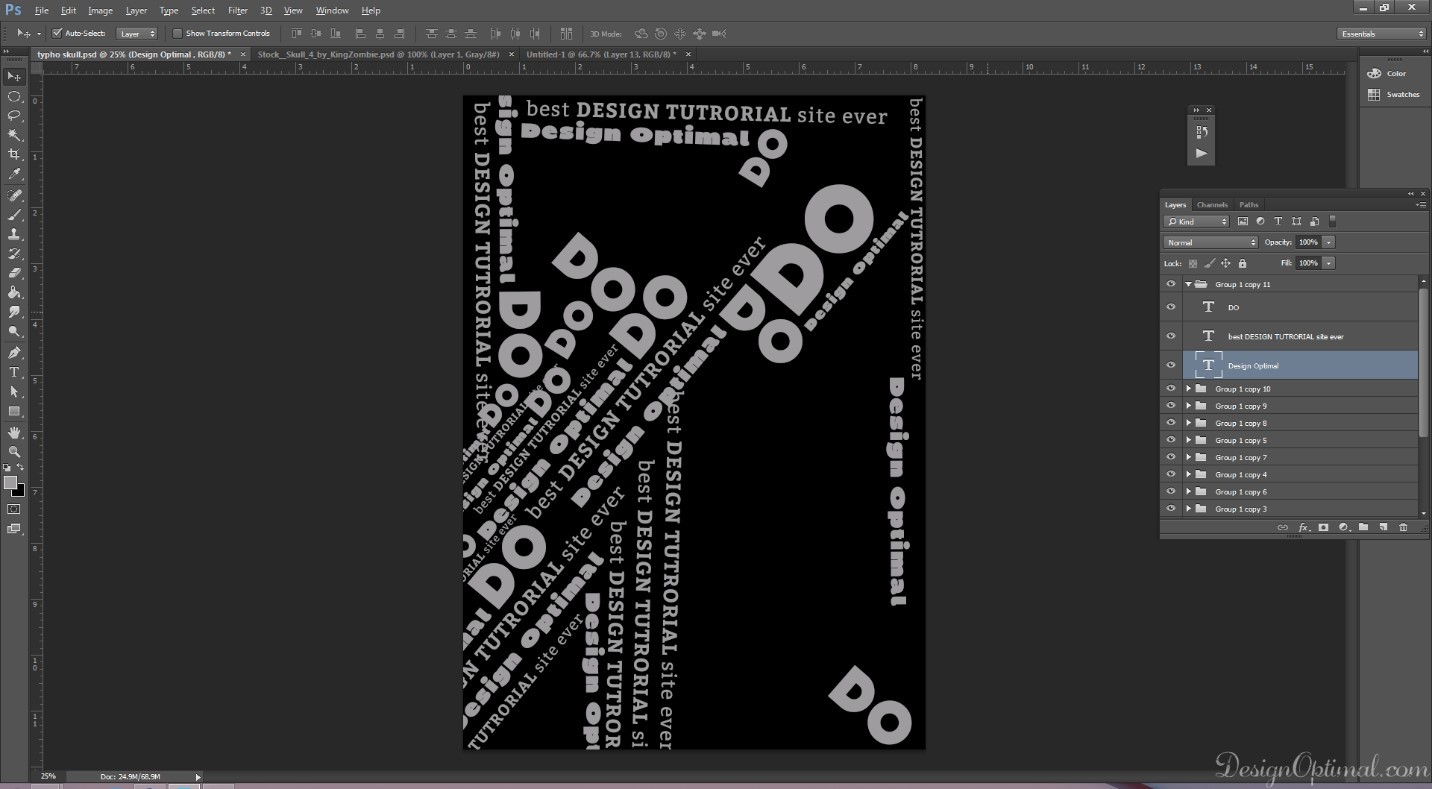Open the Kind filter type dropdown

coord(1197,221)
